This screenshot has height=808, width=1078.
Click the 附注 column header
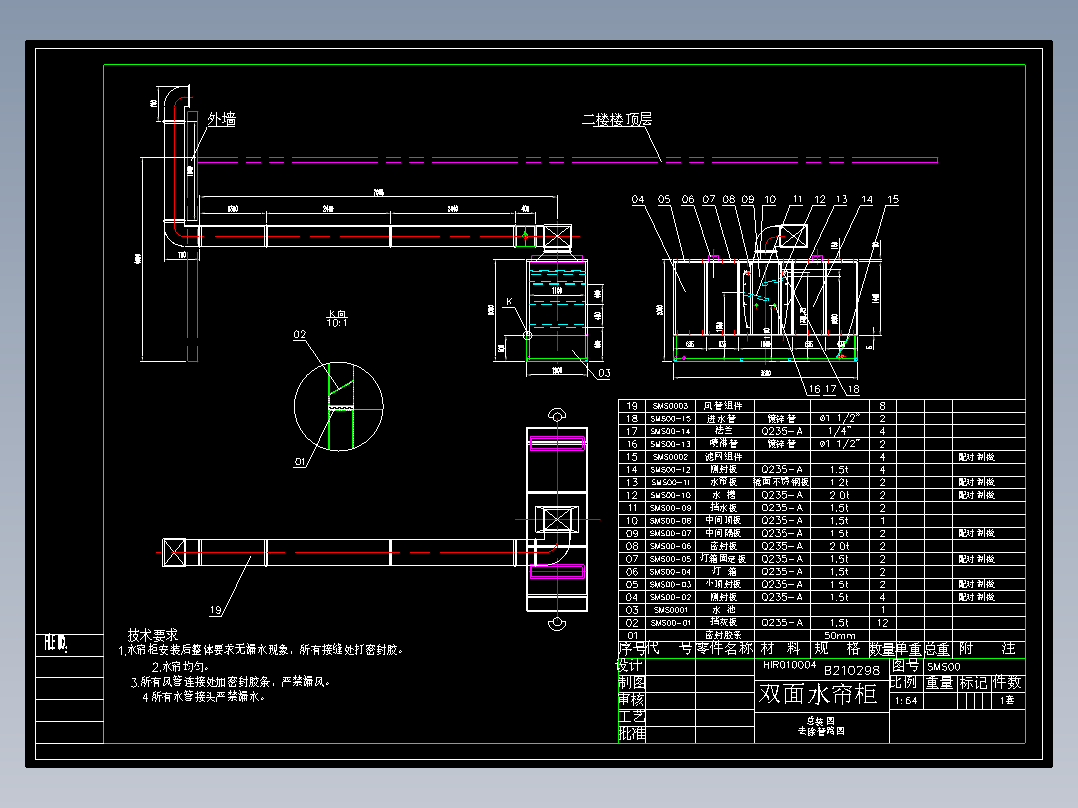pyautogui.click(x=987, y=648)
